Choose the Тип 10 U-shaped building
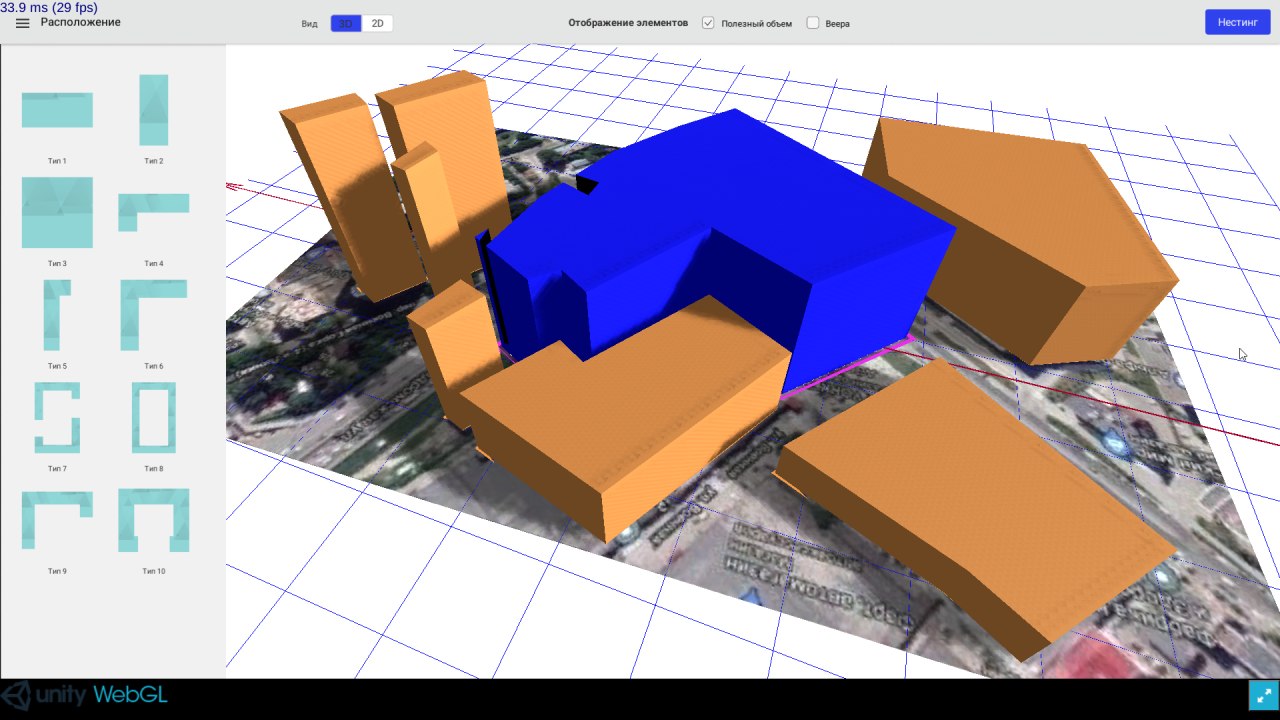This screenshot has height=720, width=1280. click(x=153, y=519)
